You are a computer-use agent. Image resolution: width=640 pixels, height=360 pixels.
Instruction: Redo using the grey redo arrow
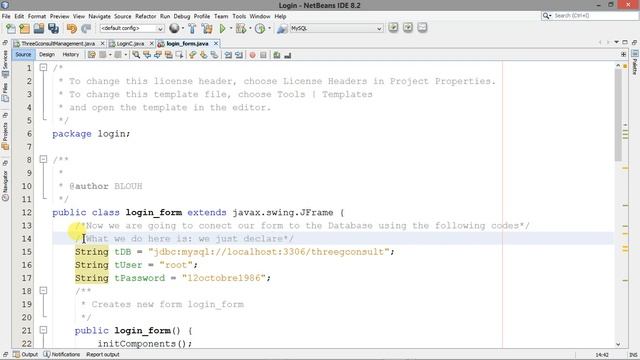pyautogui.click(x=86, y=29)
